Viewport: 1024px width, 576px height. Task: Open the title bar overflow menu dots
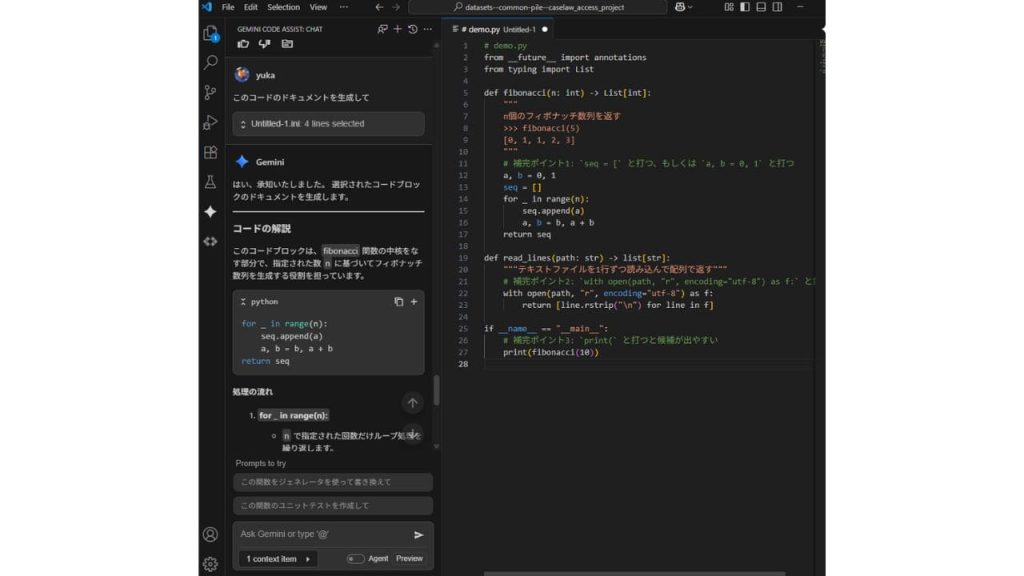click(344, 7)
